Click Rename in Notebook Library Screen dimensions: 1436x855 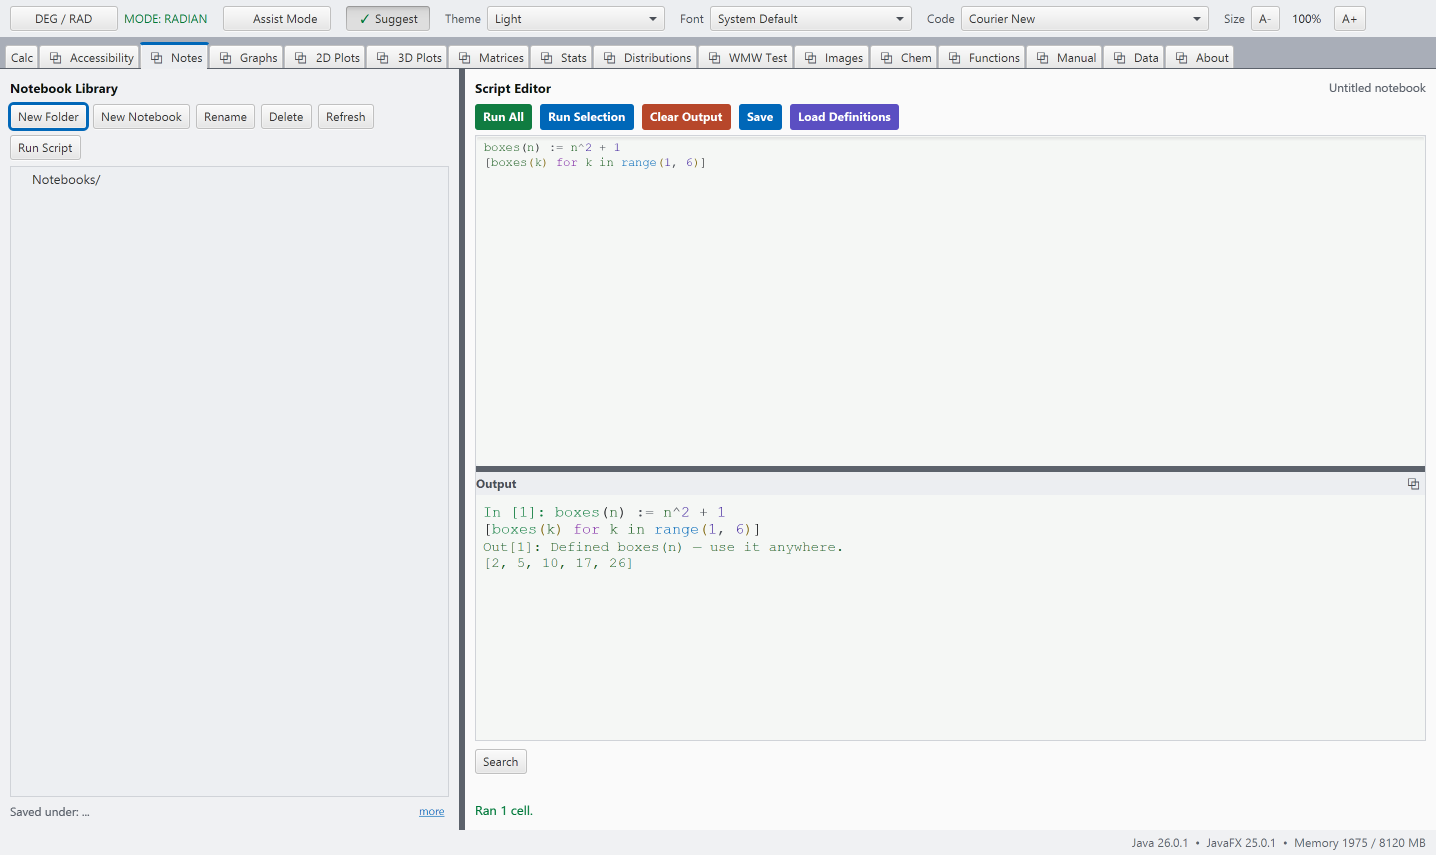[x=225, y=117]
